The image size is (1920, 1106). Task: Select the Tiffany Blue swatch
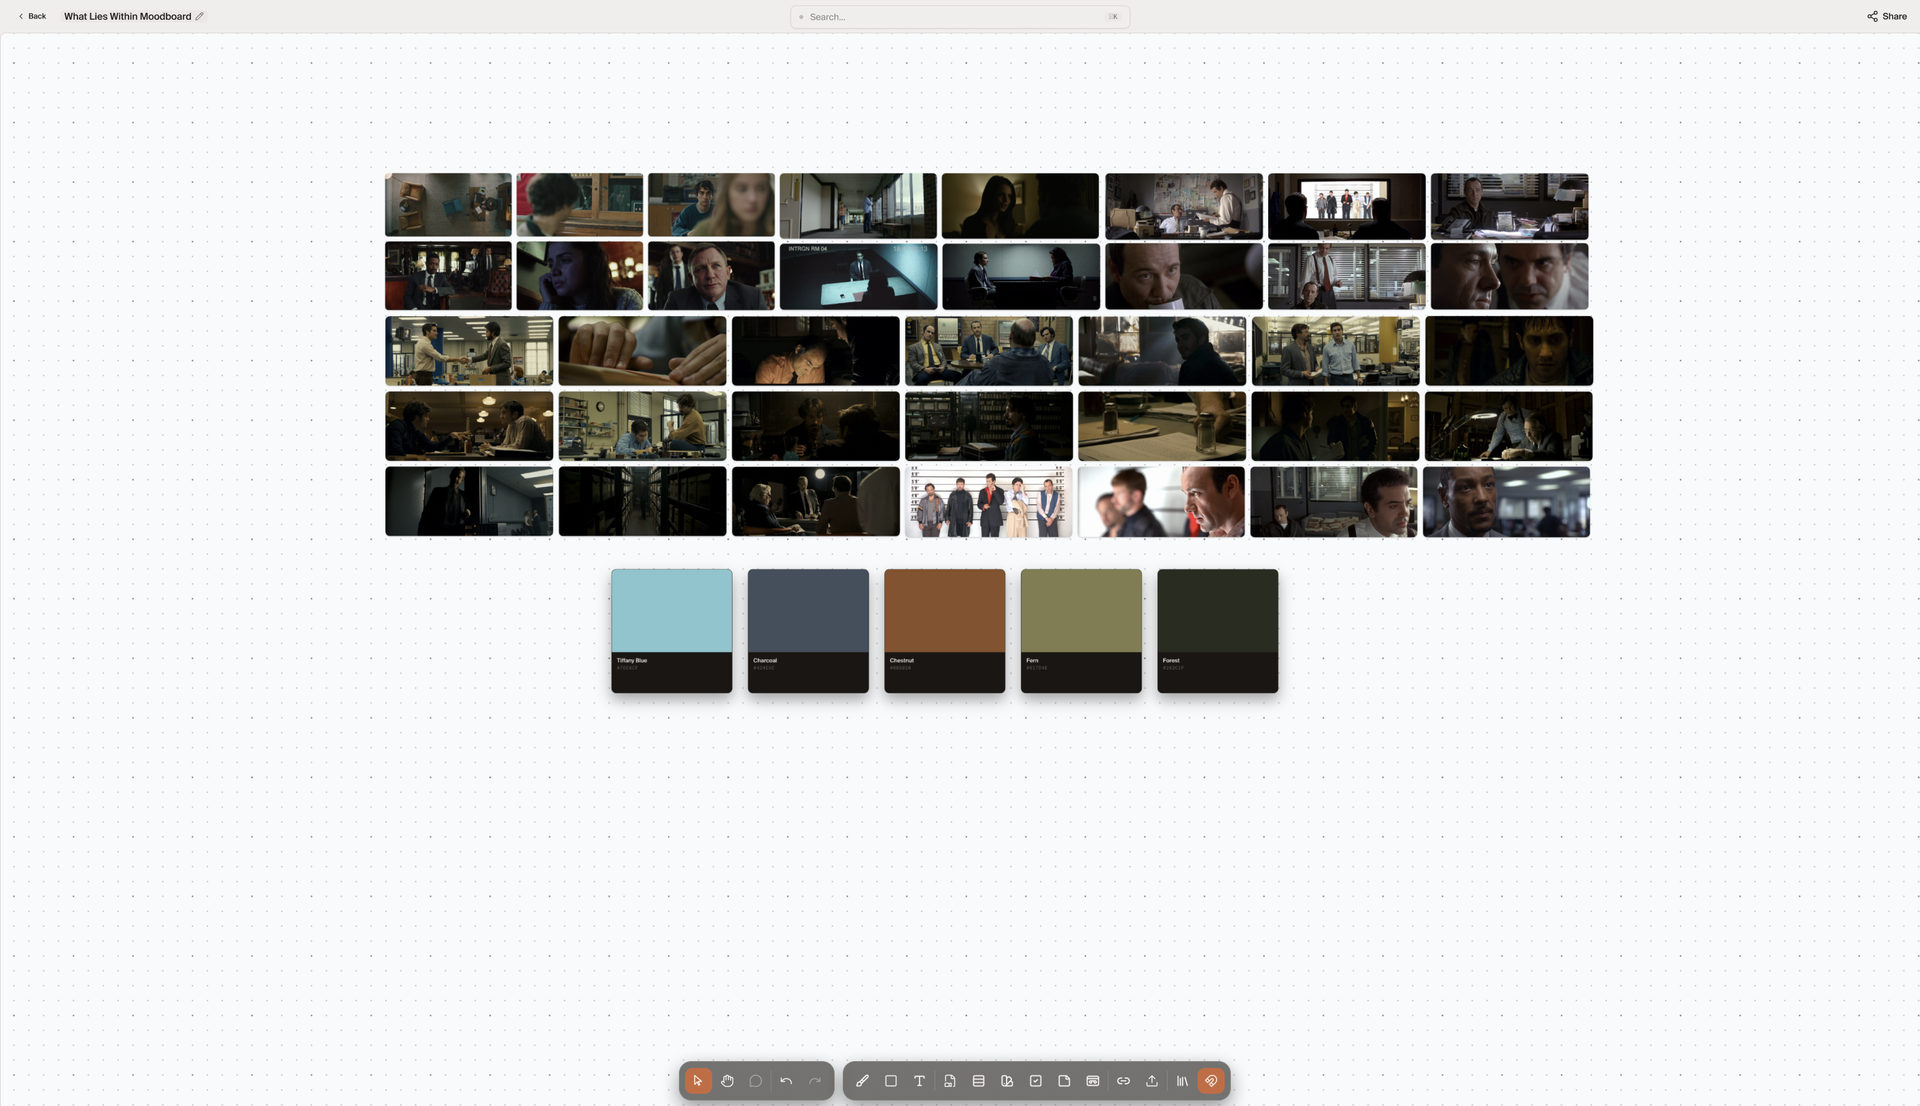click(672, 631)
